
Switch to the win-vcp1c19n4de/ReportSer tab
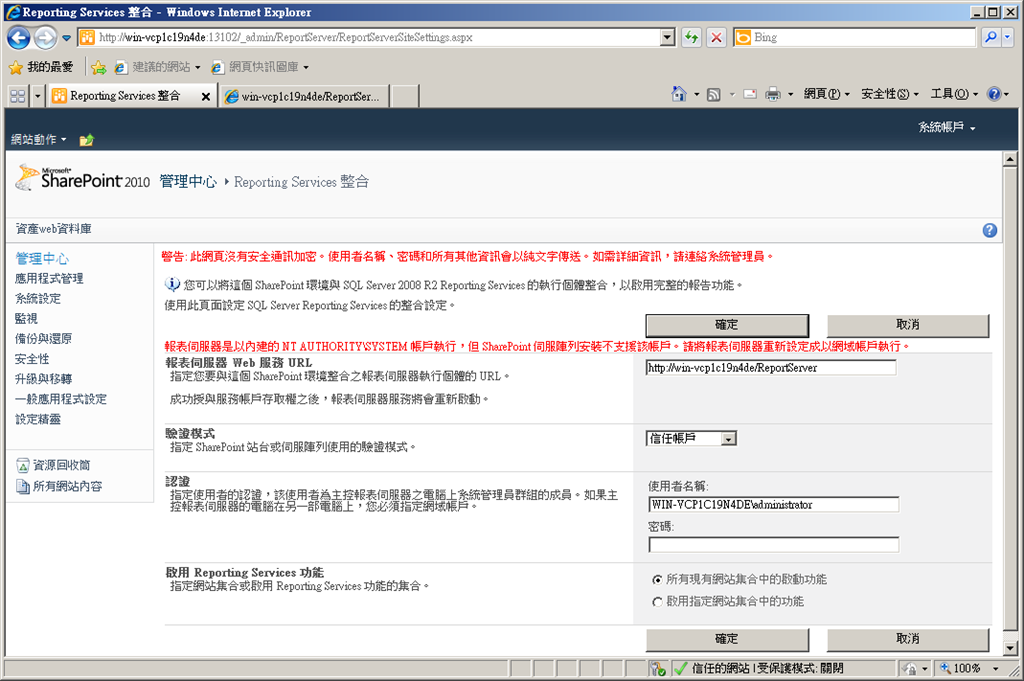pos(305,97)
